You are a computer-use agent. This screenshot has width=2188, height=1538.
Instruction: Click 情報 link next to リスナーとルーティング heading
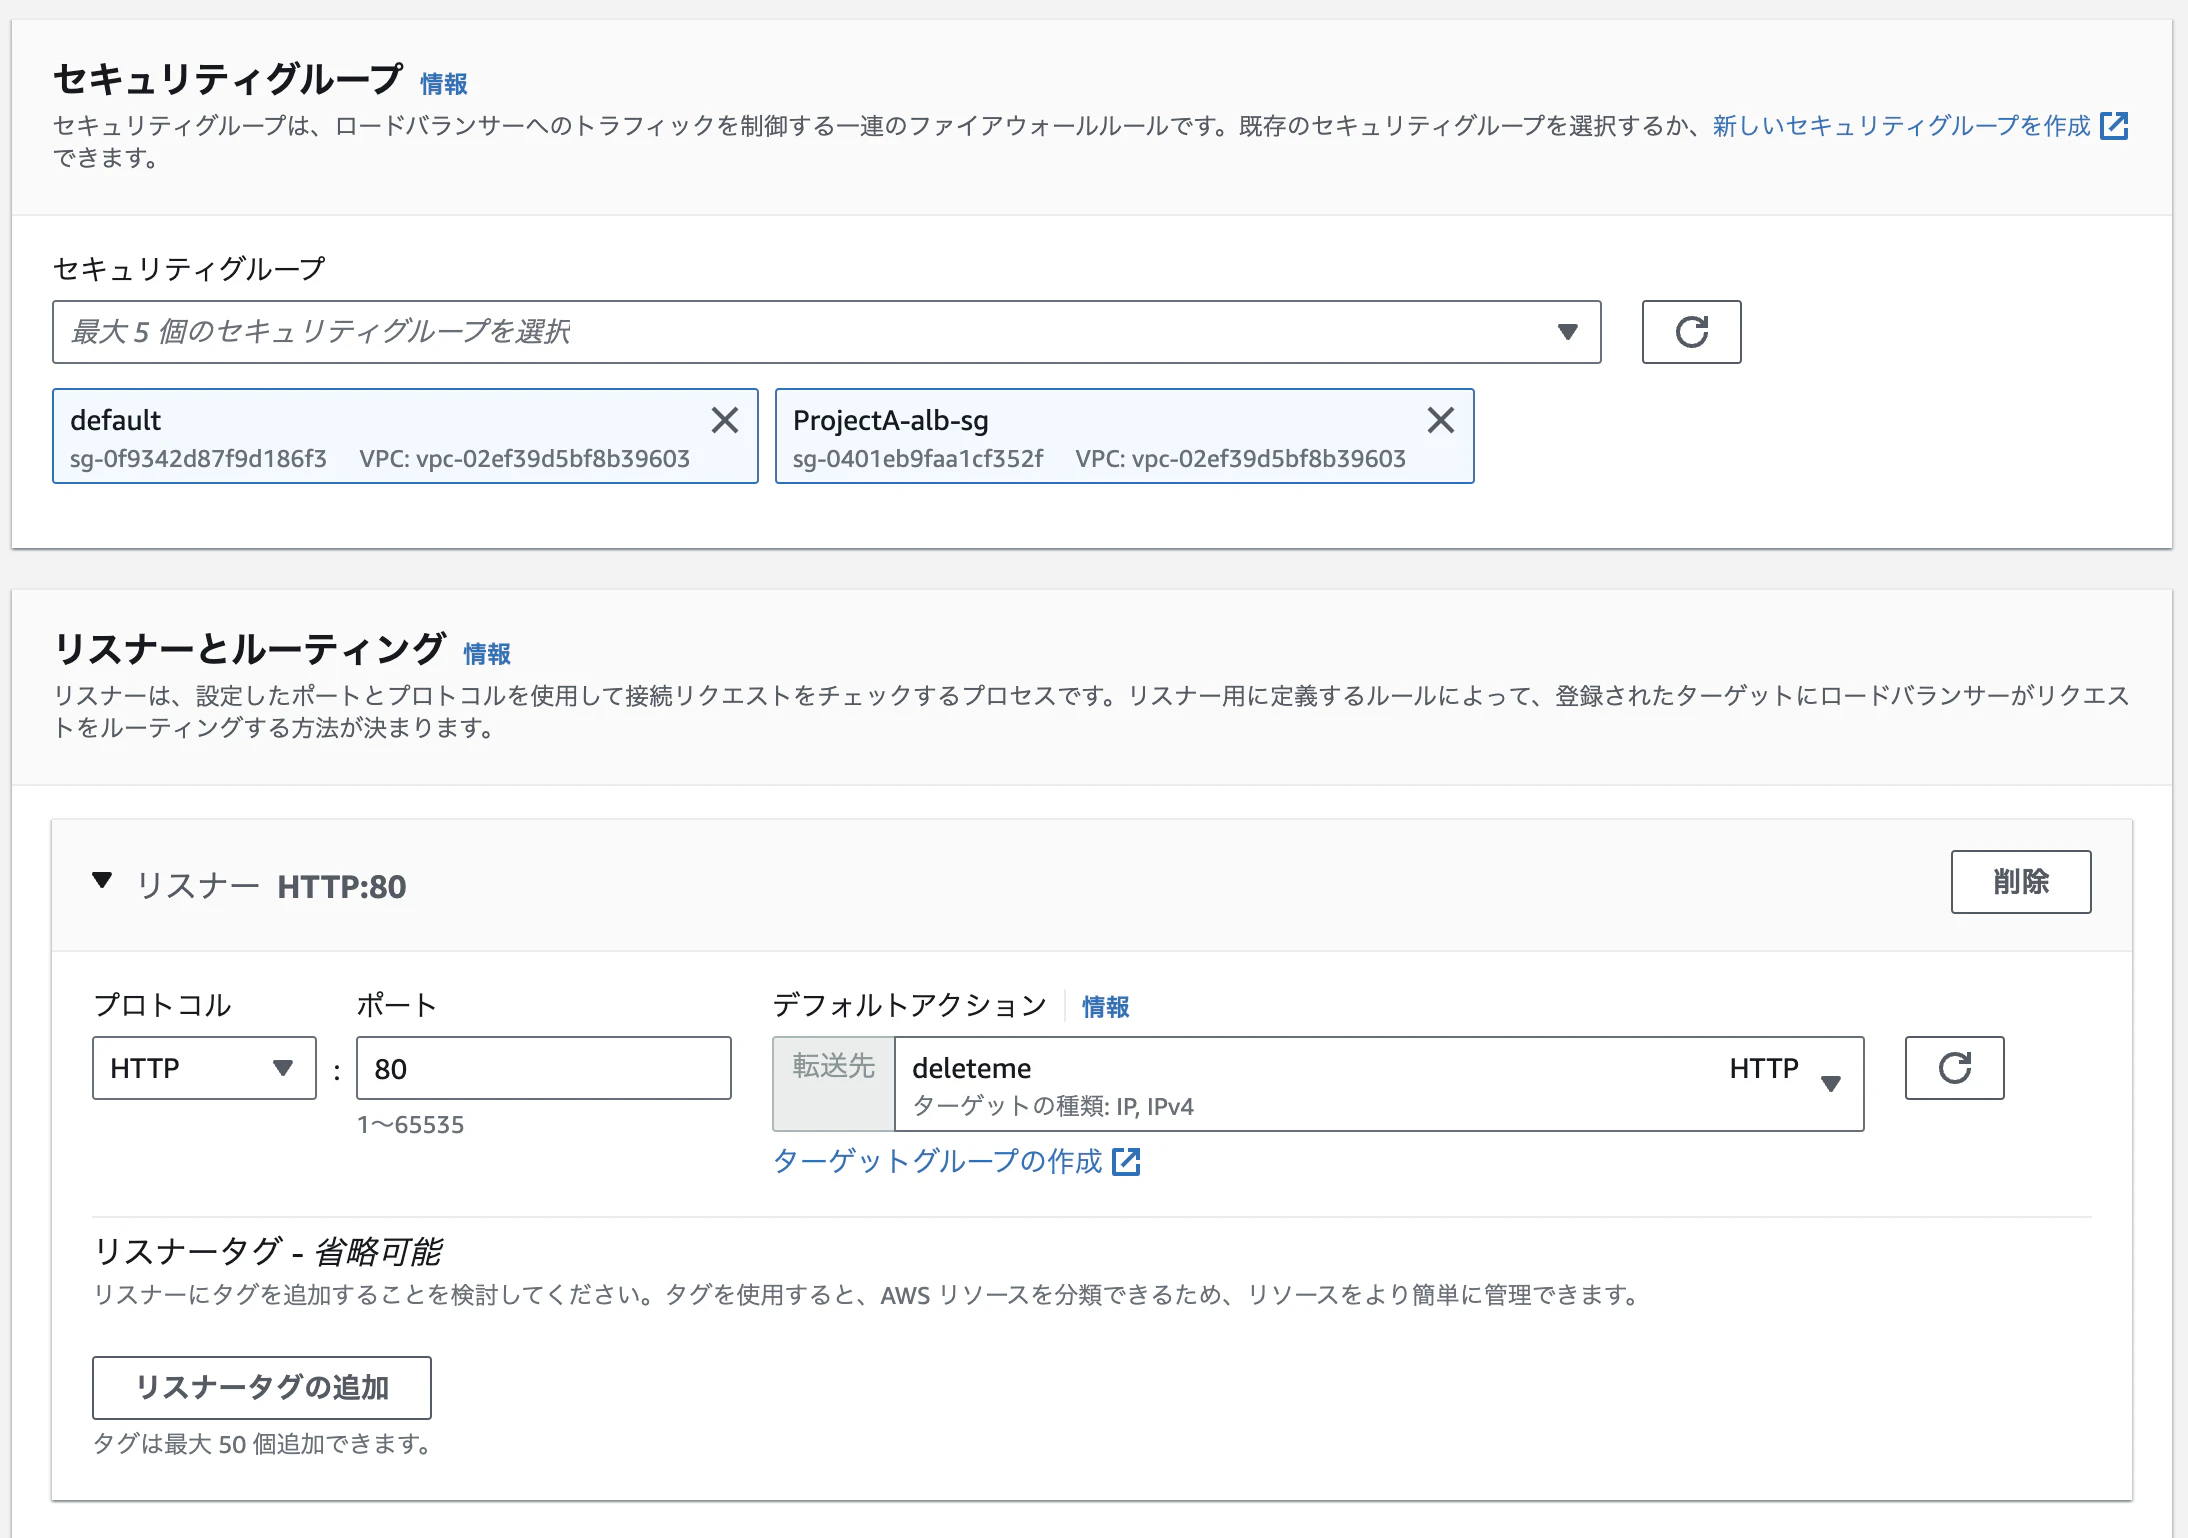(487, 654)
